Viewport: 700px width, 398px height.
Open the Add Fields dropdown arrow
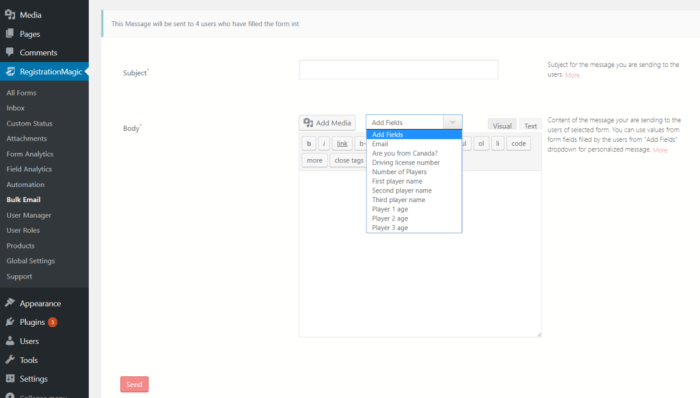(x=452, y=122)
